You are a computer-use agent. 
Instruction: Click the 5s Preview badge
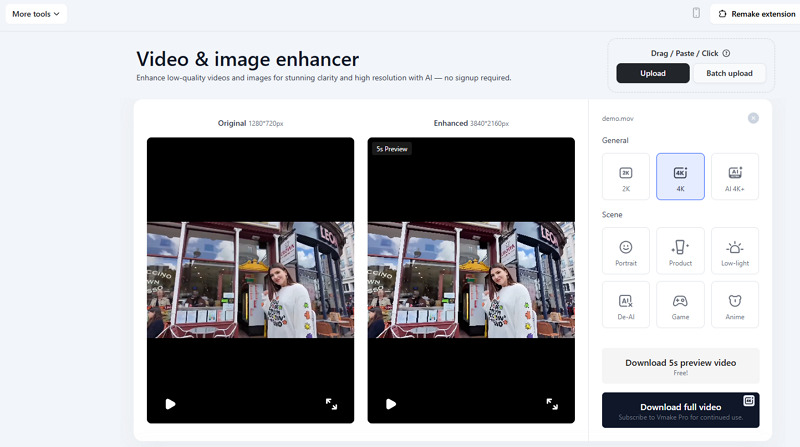pyautogui.click(x=392, y=149)
